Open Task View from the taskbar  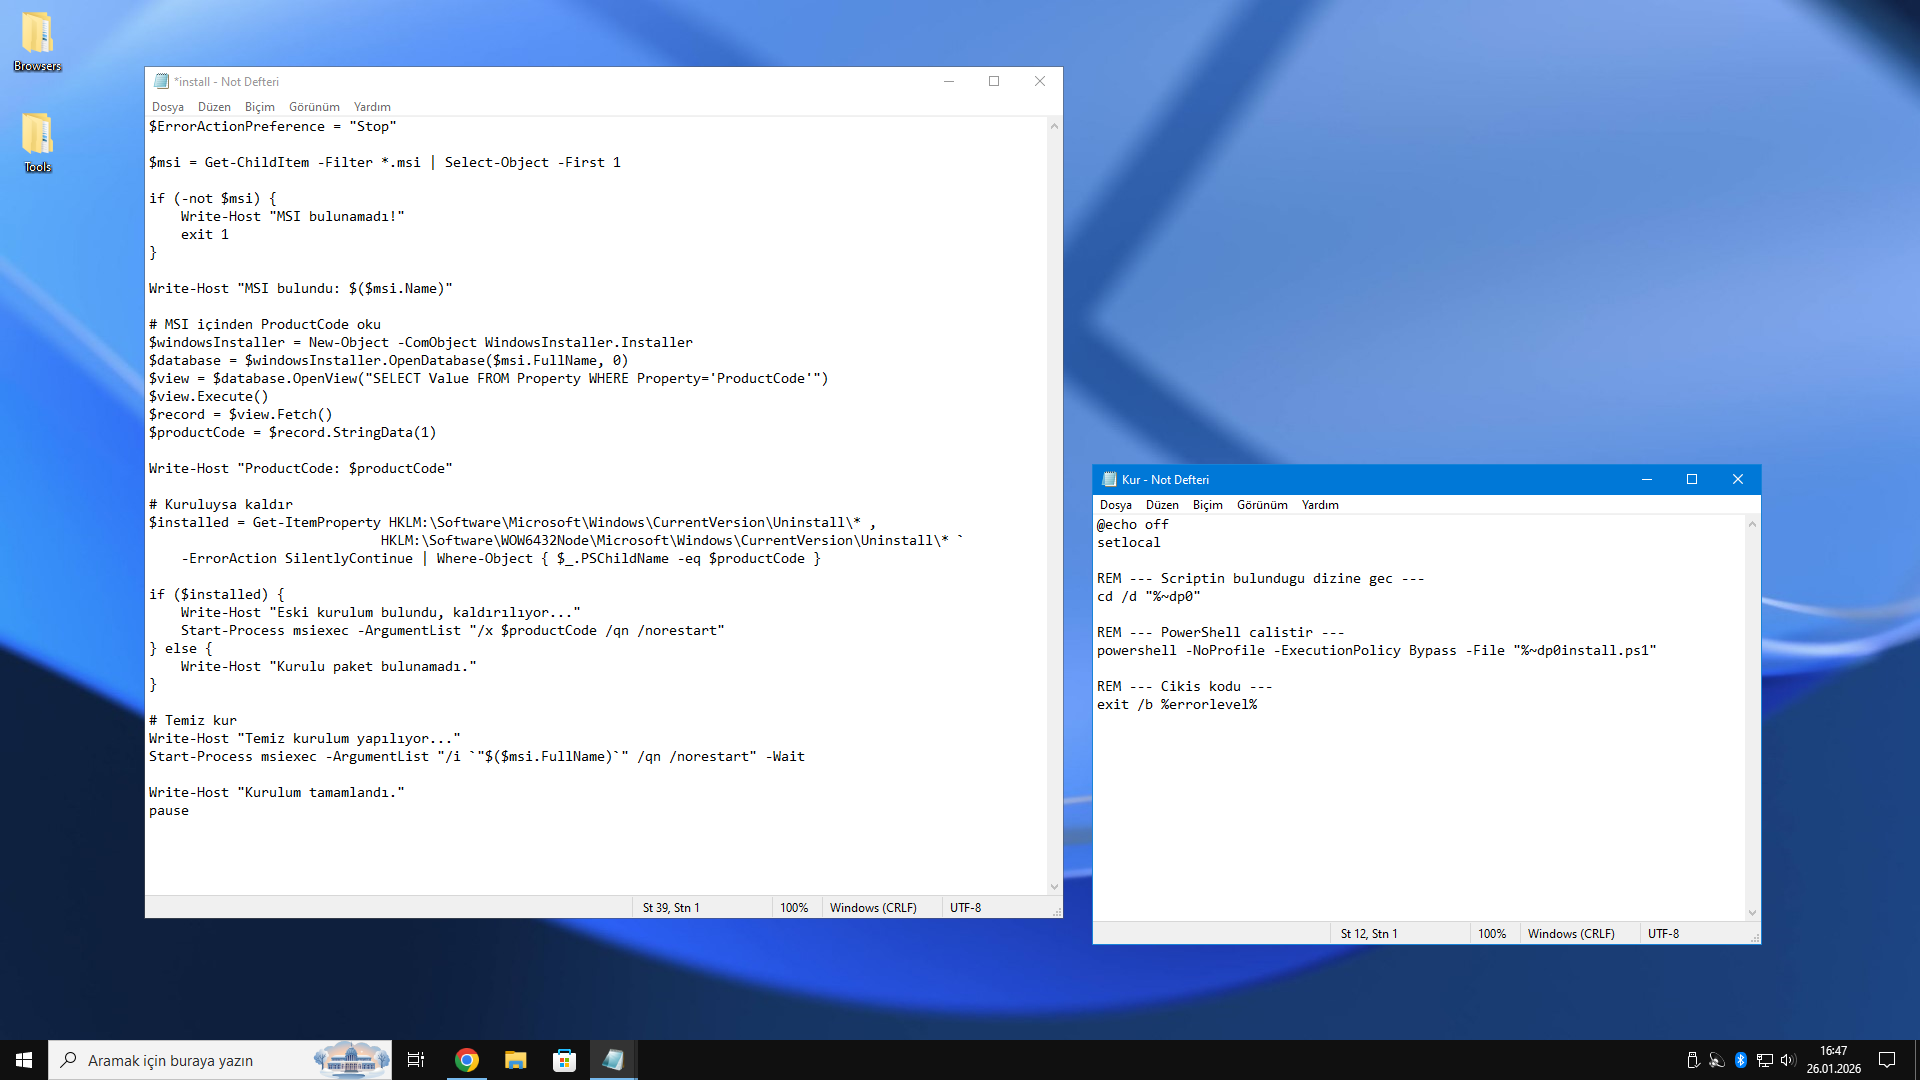(x=416, y=1060)
